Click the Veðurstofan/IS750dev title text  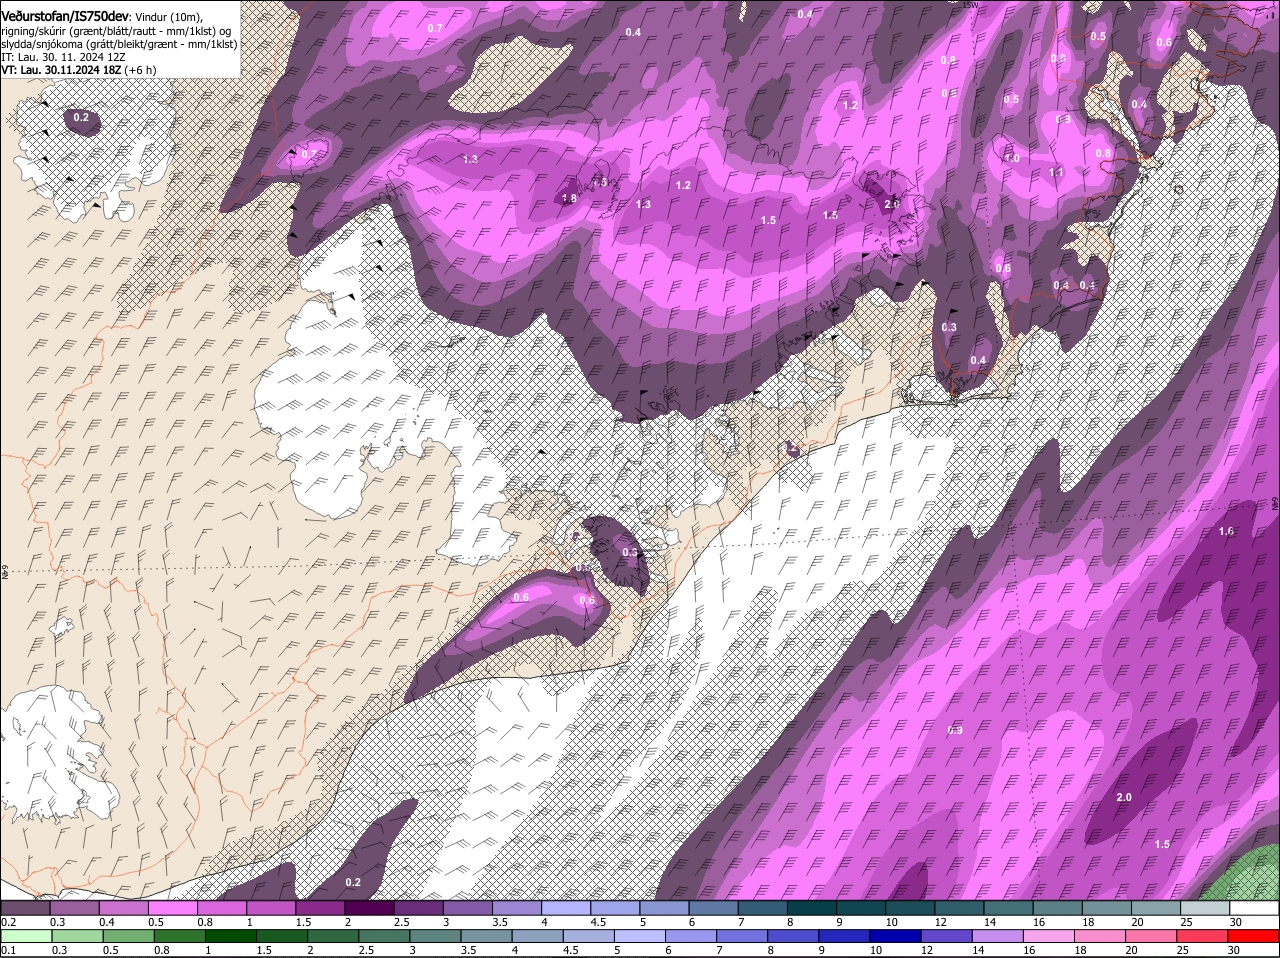click(65, 16)
